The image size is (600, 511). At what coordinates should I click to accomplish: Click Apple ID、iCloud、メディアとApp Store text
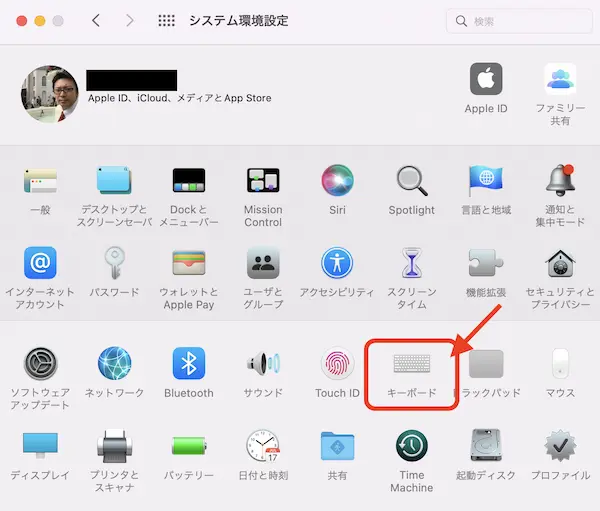179,98
